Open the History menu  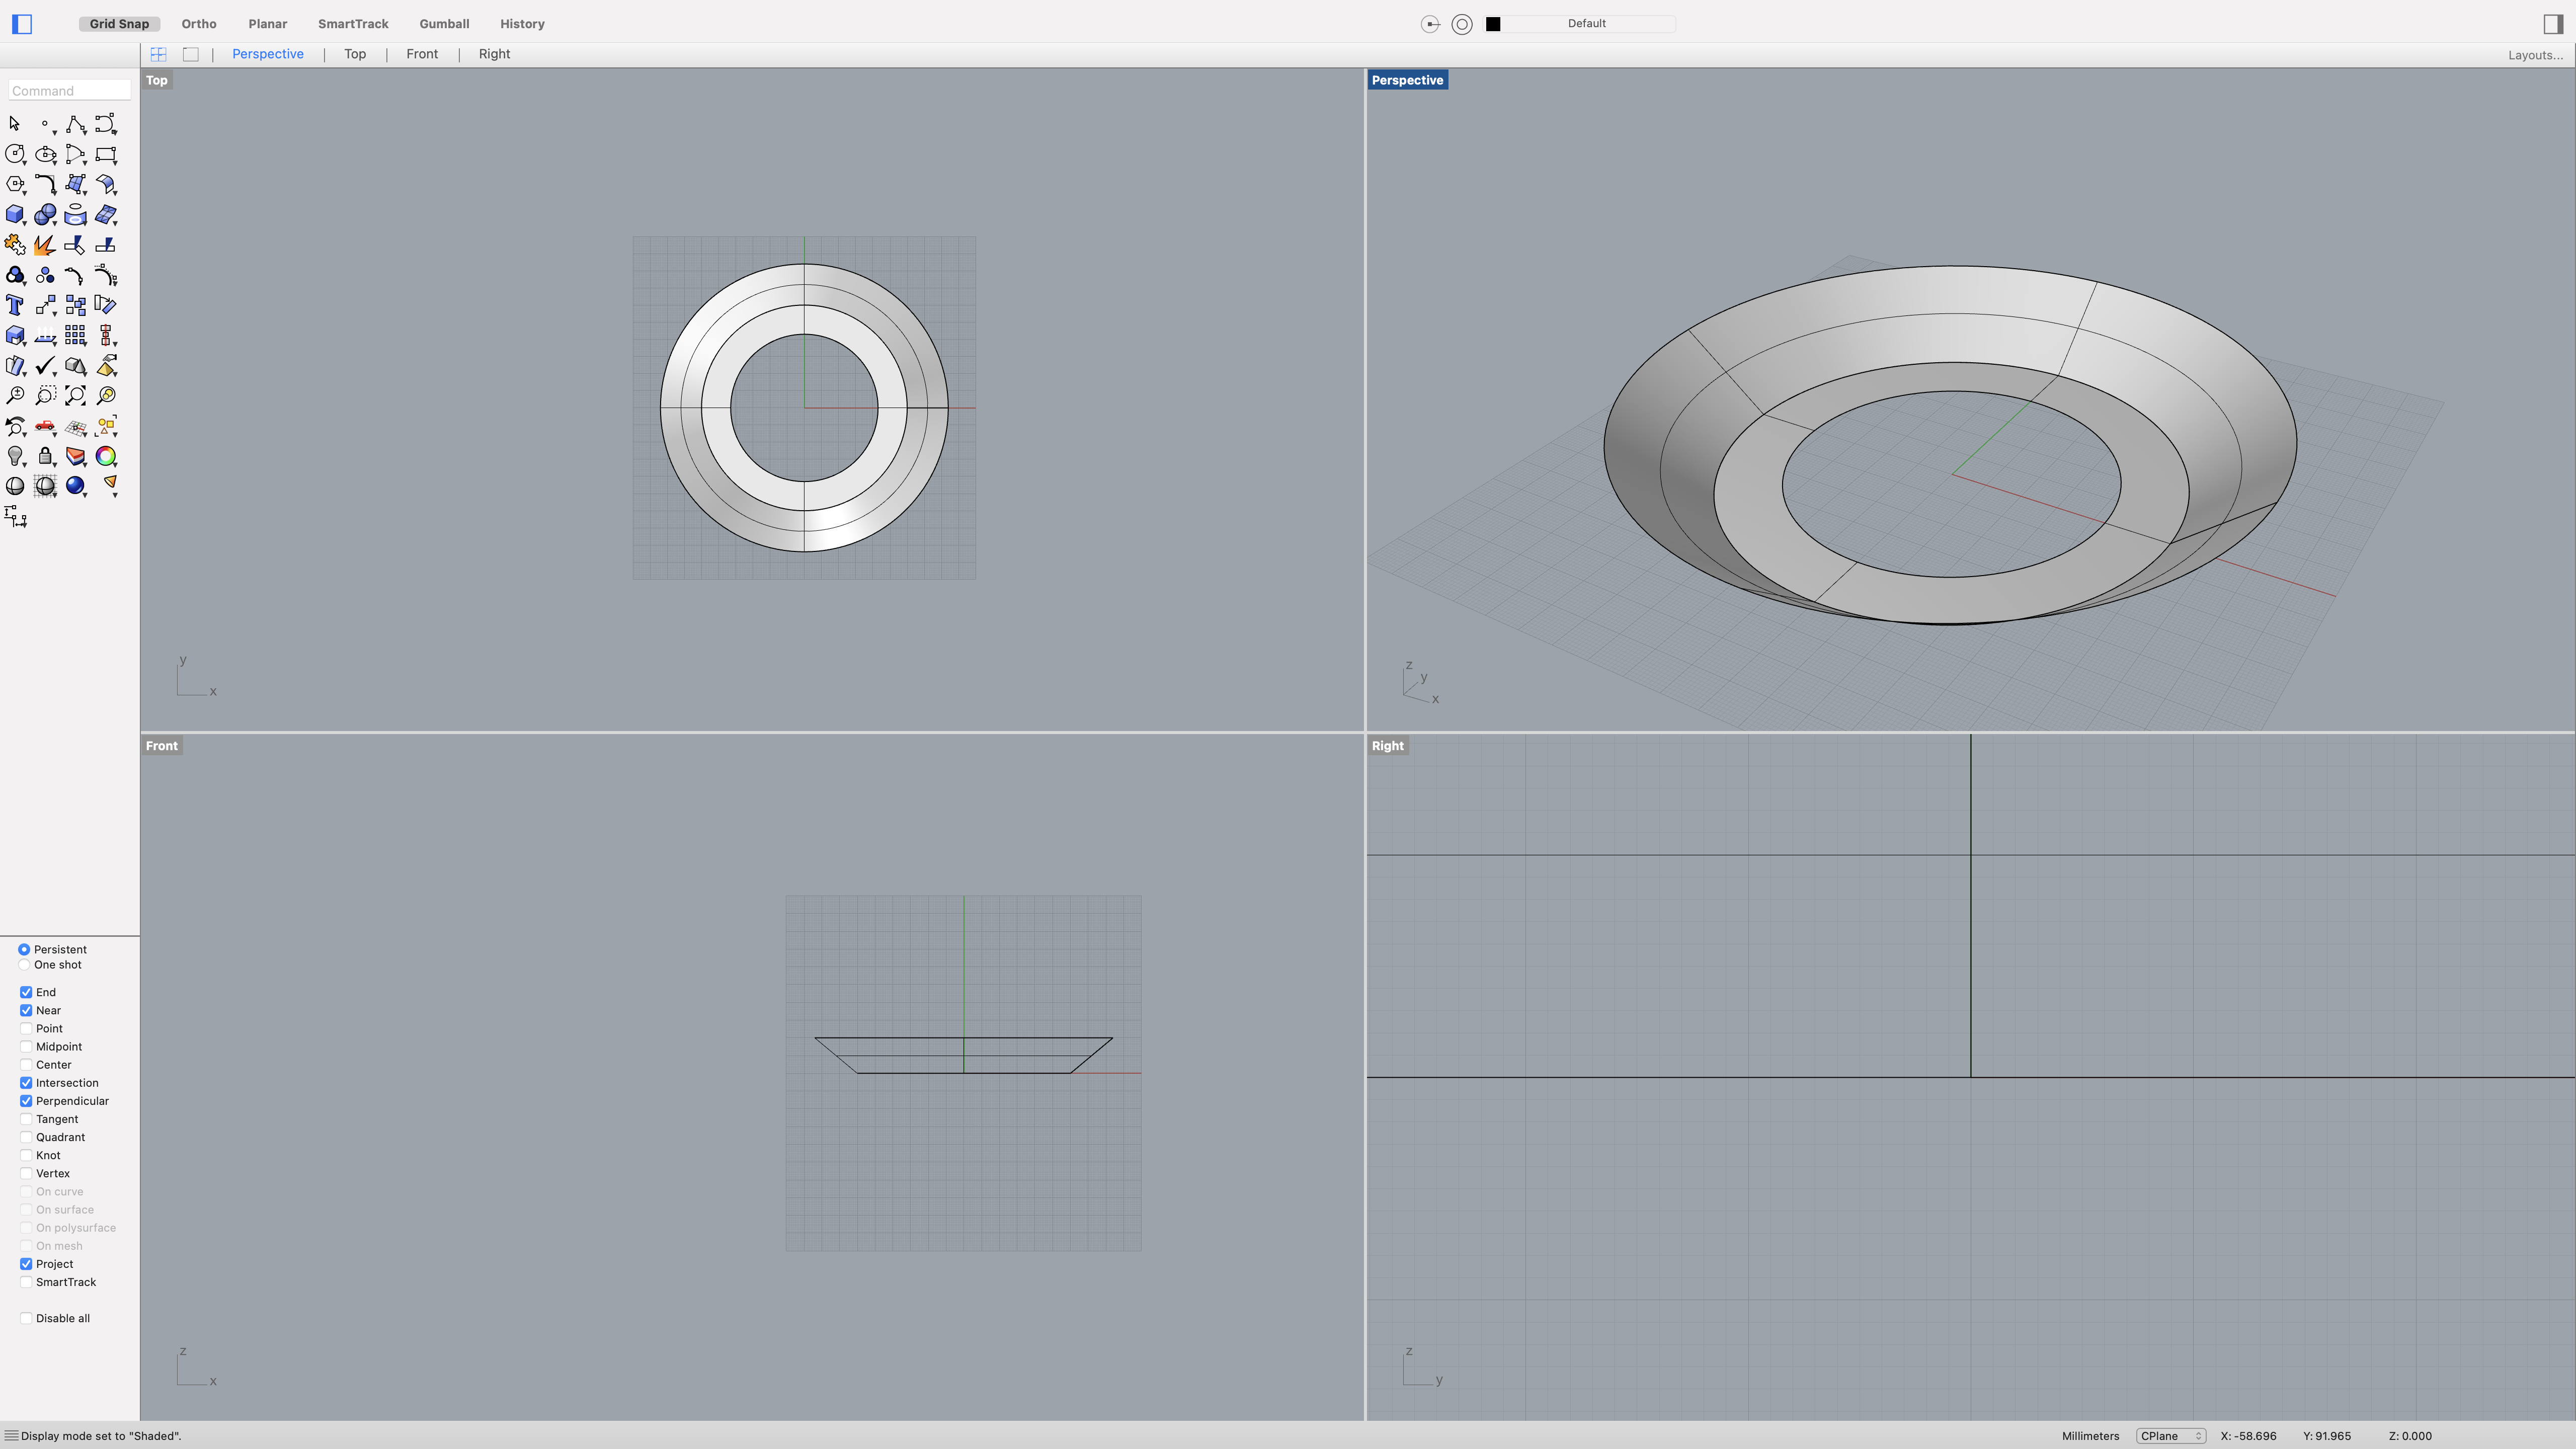[522, 23]
